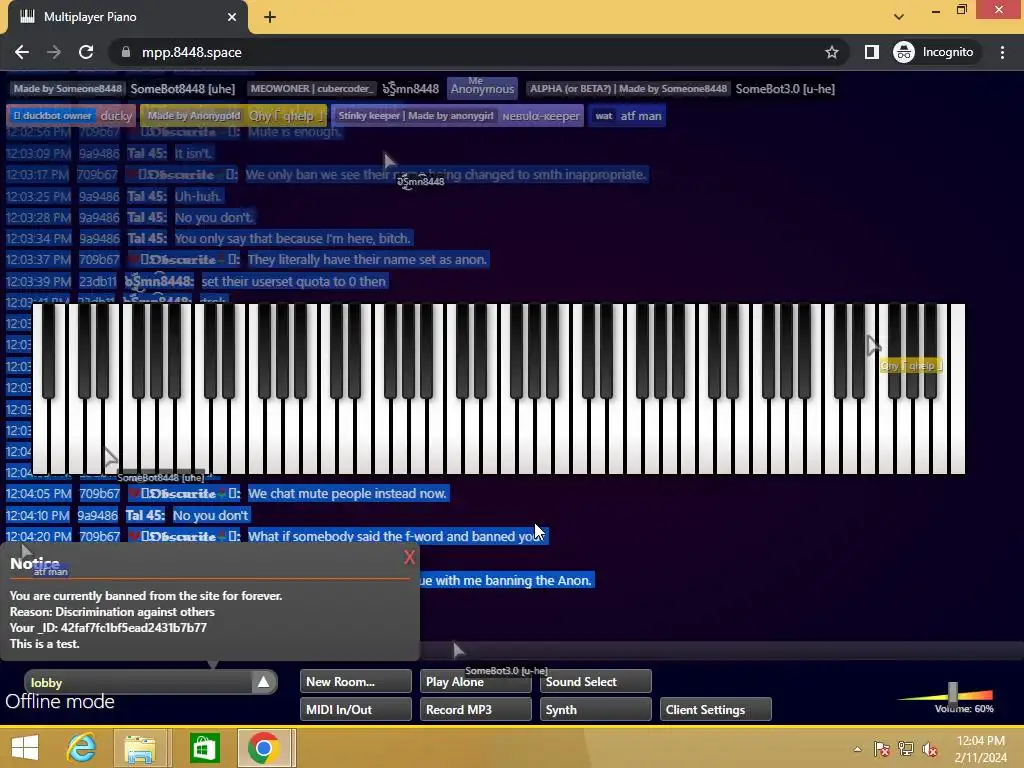Click Play Alone button

click(475, 681)
